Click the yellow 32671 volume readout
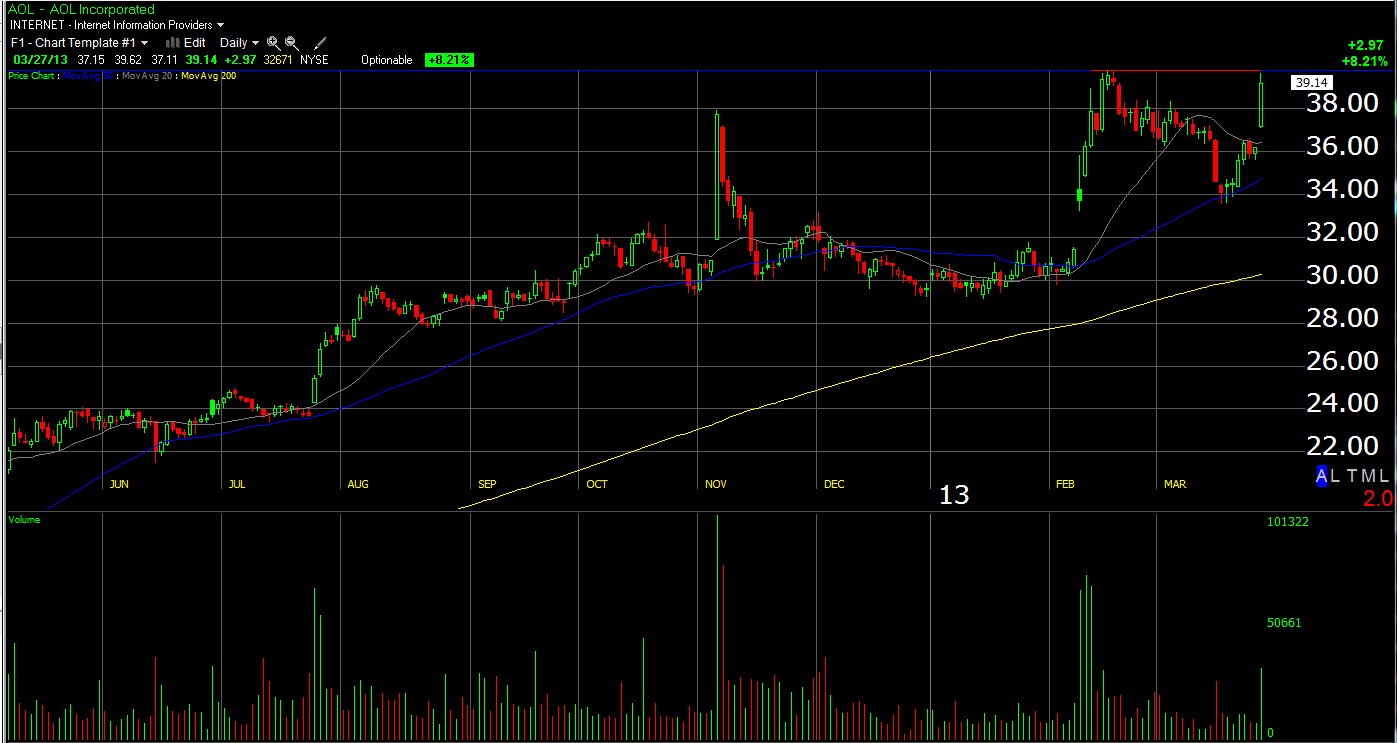 pos(279,60)
